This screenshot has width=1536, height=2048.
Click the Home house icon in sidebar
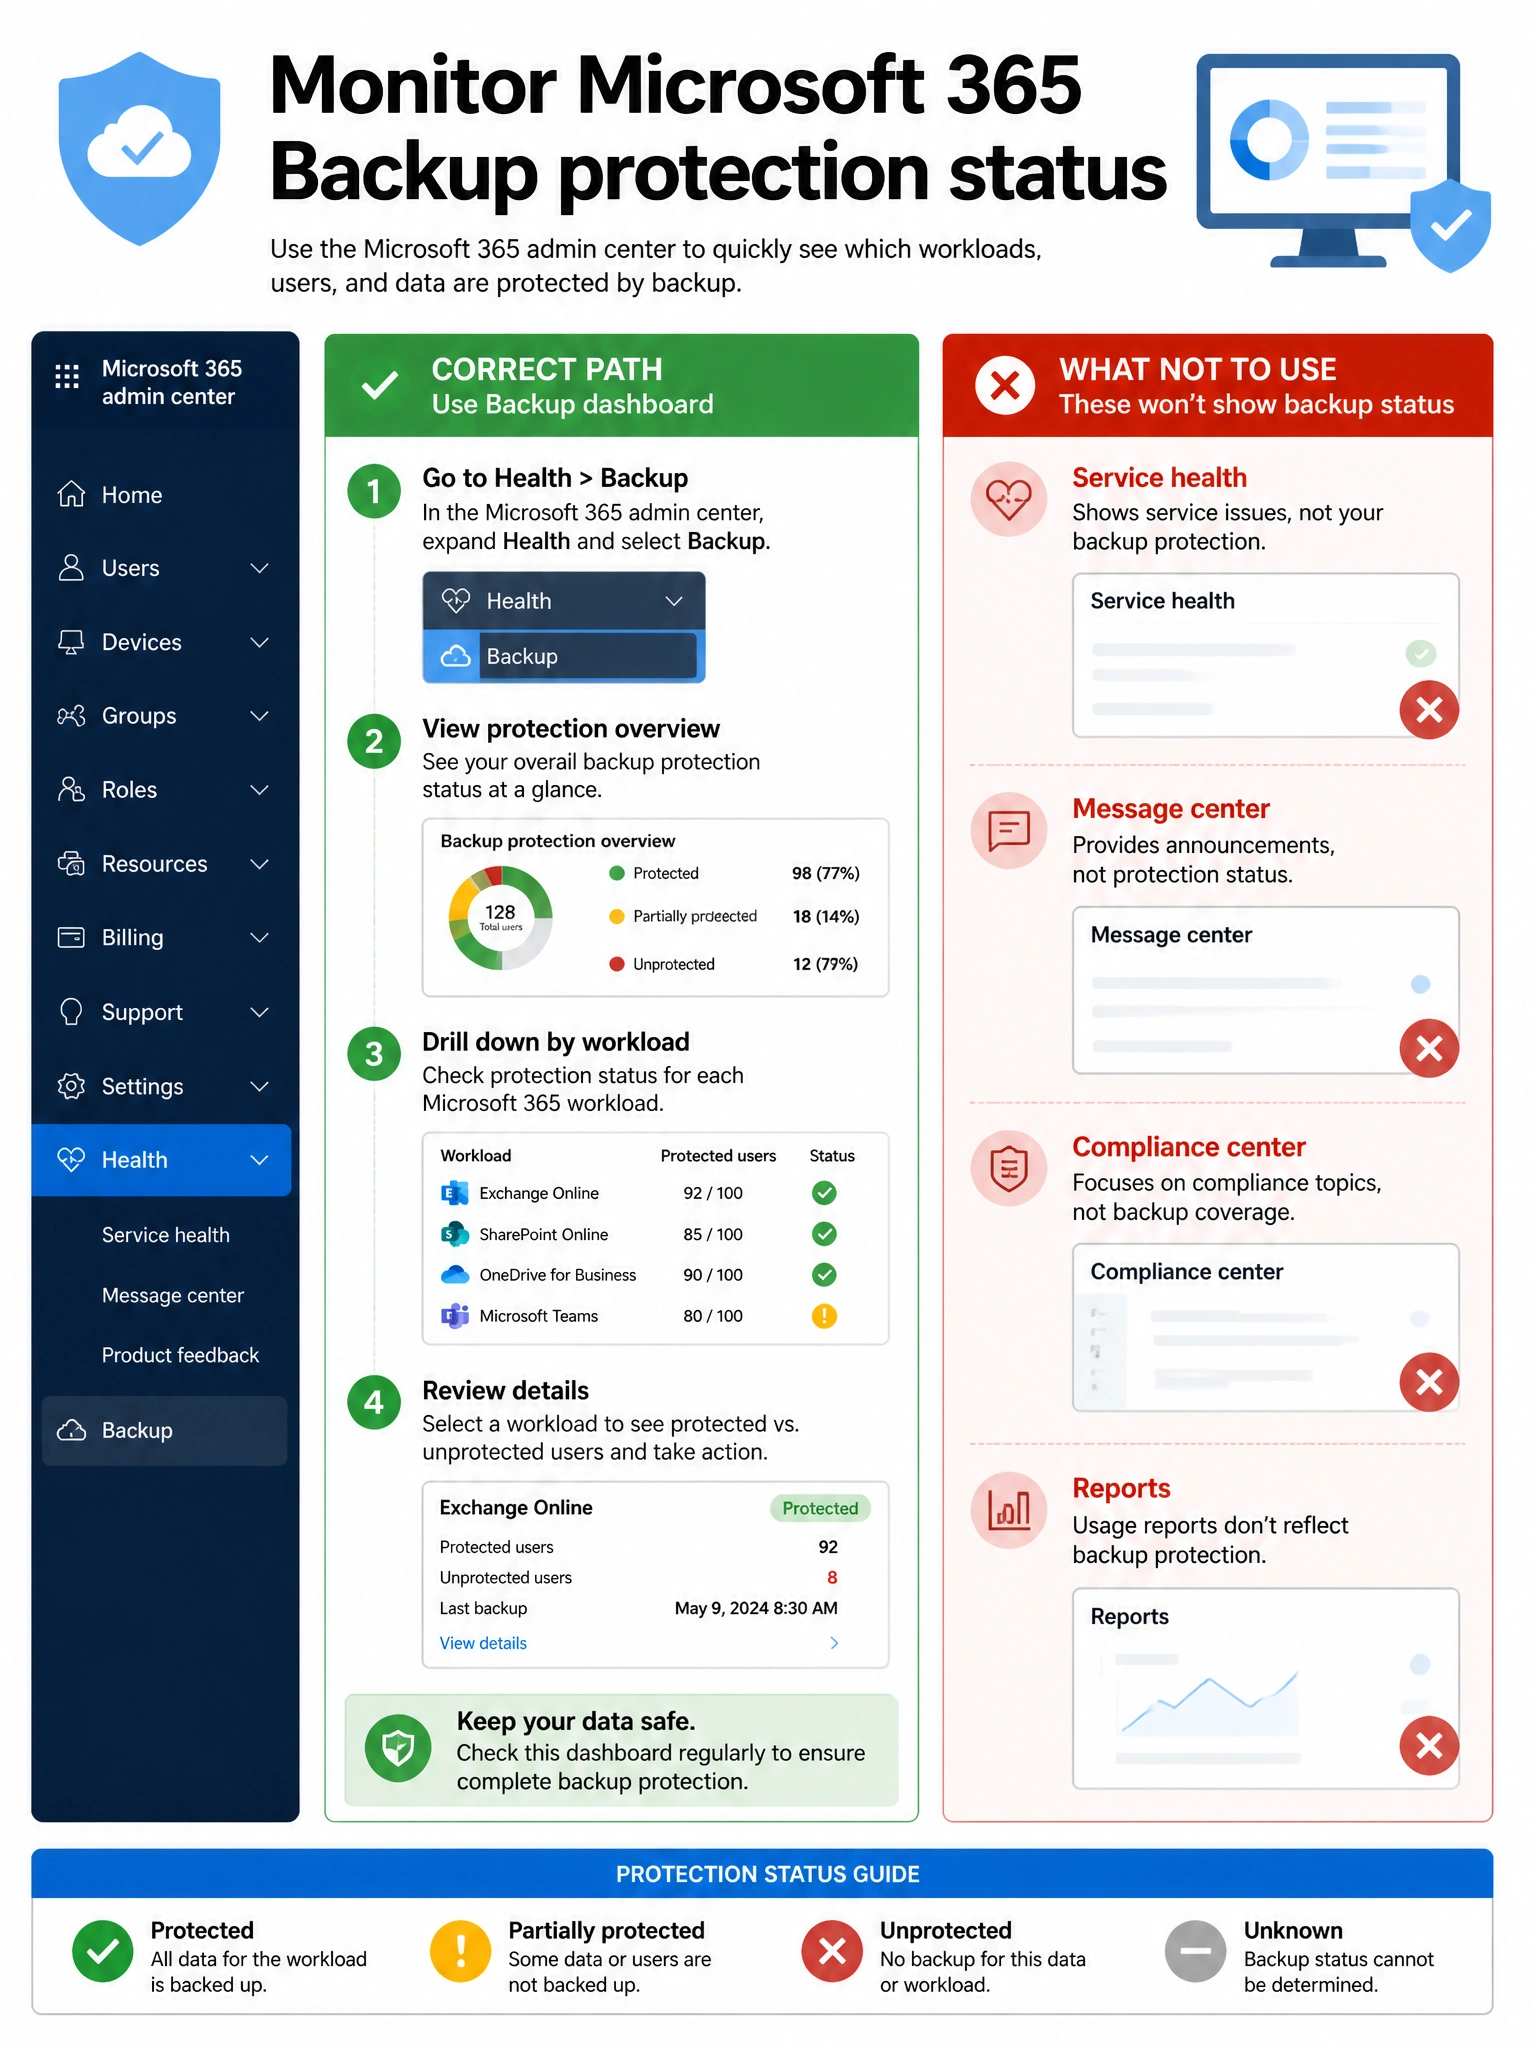[71, 494]
